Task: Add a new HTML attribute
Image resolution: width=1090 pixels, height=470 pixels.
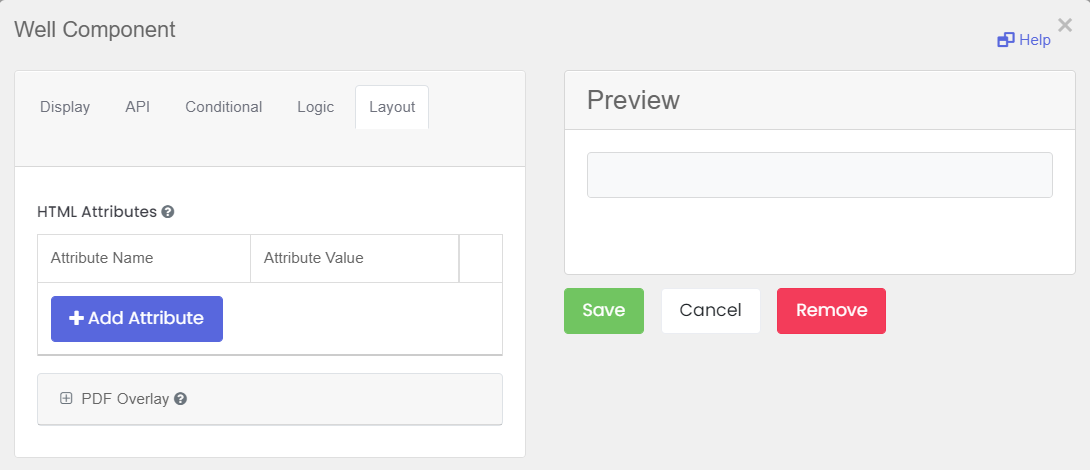Action: [x=137, y=319]
